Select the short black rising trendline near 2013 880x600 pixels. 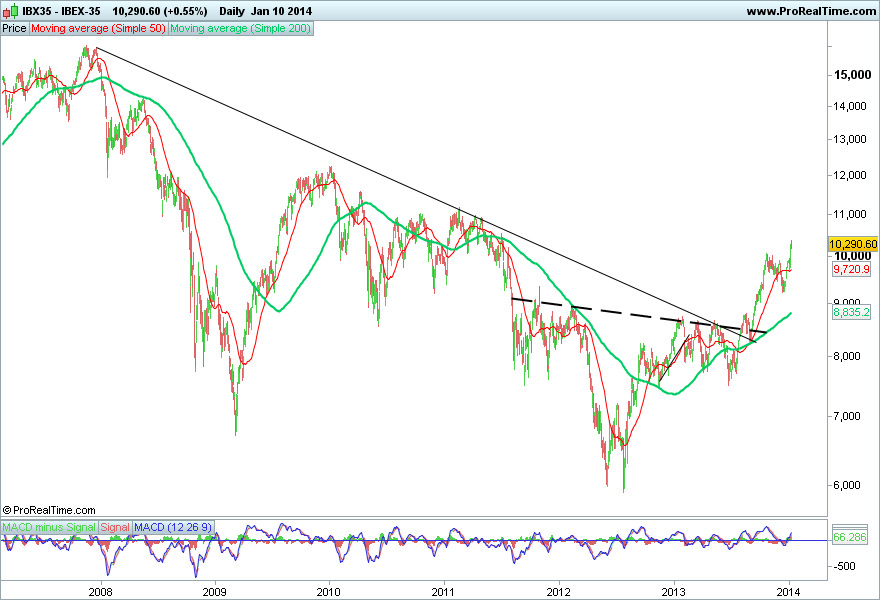click(x=673, y=359)
